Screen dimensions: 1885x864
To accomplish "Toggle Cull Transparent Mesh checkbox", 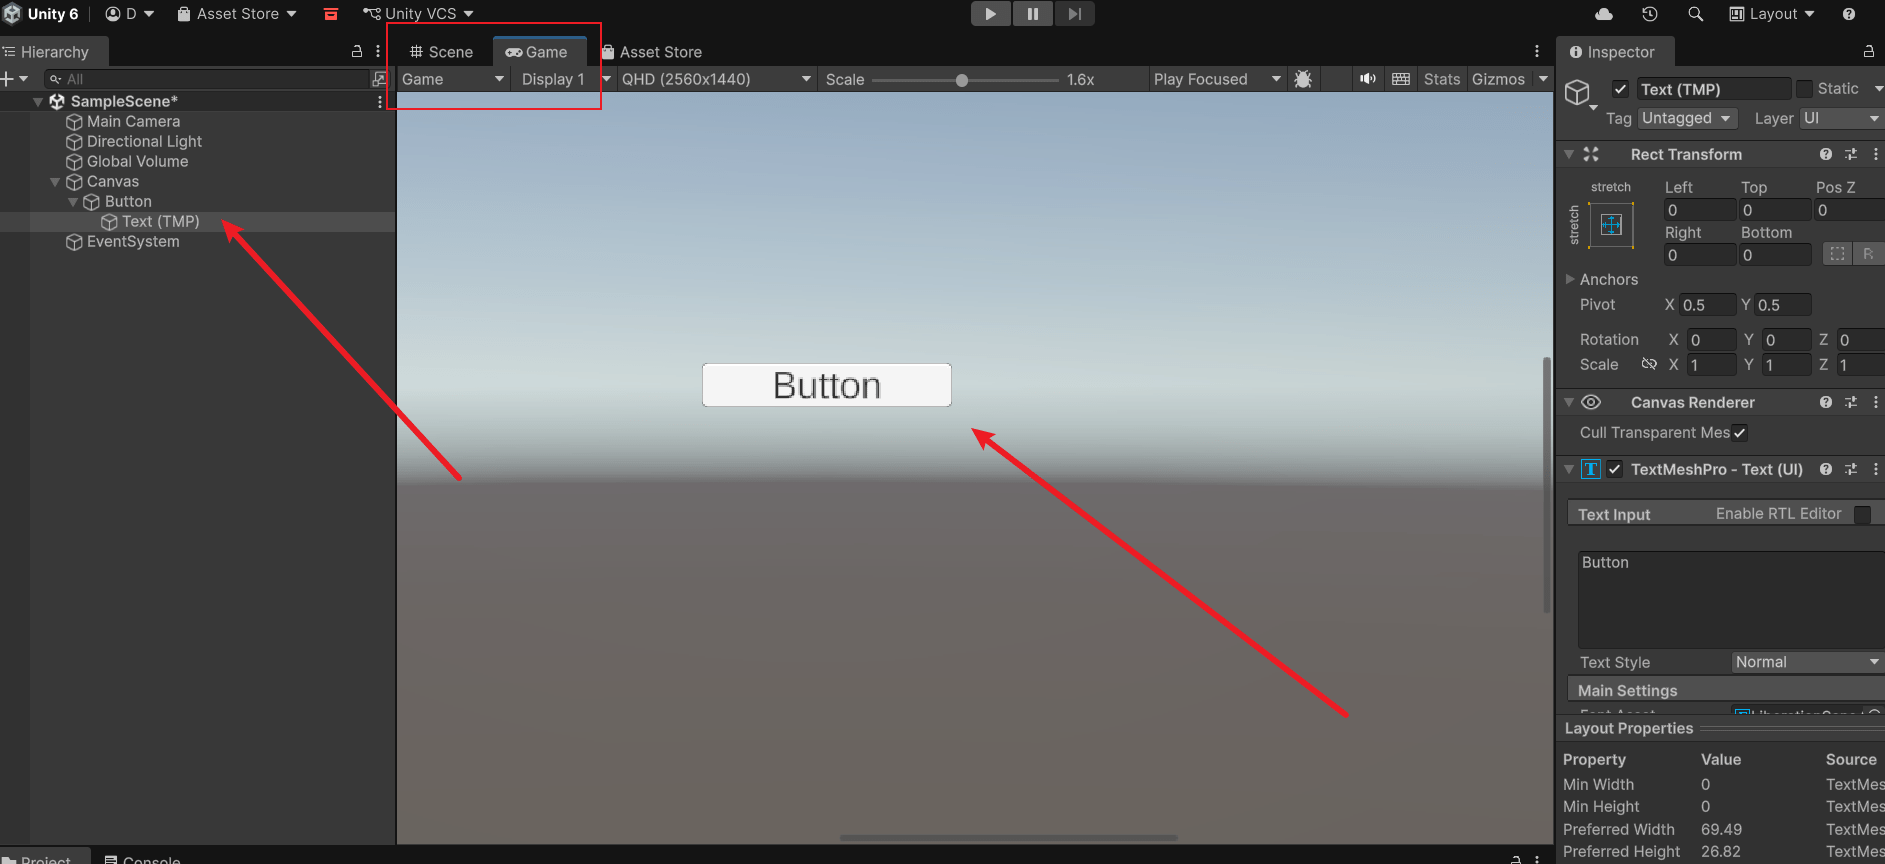I will coord(1740,433).
